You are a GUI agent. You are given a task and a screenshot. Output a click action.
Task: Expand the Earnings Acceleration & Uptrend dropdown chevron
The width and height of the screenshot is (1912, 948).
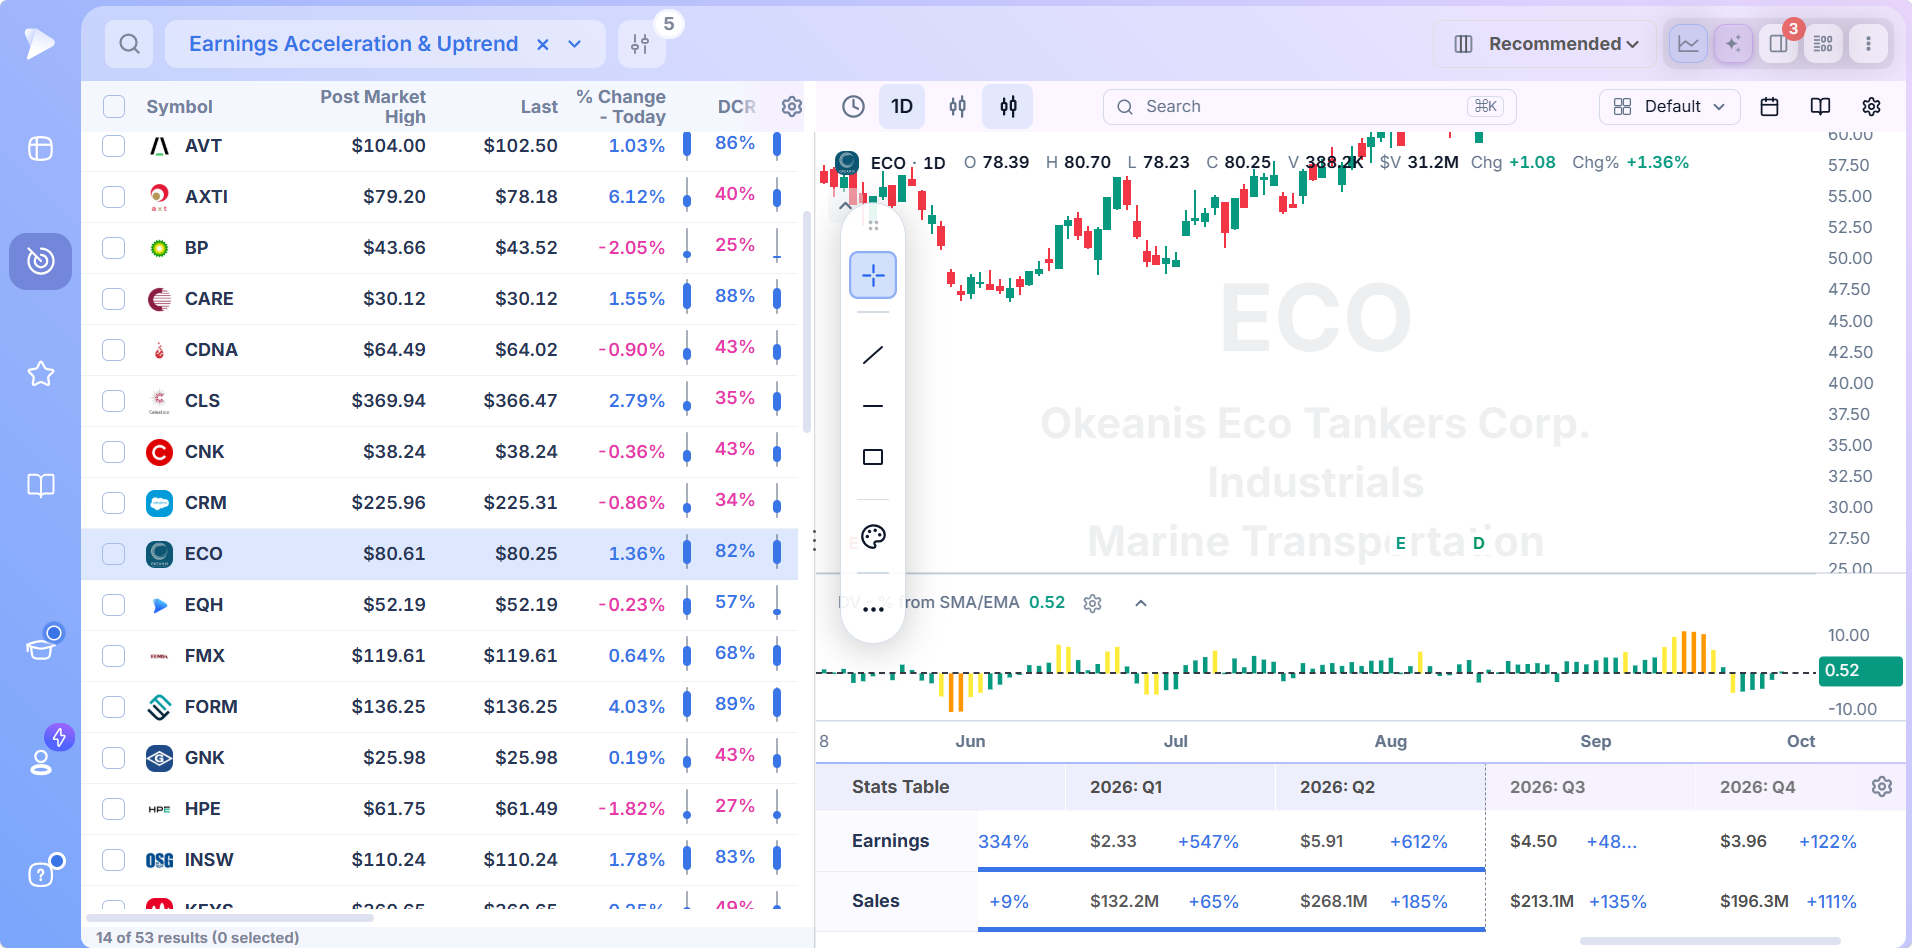coord(575,44)
